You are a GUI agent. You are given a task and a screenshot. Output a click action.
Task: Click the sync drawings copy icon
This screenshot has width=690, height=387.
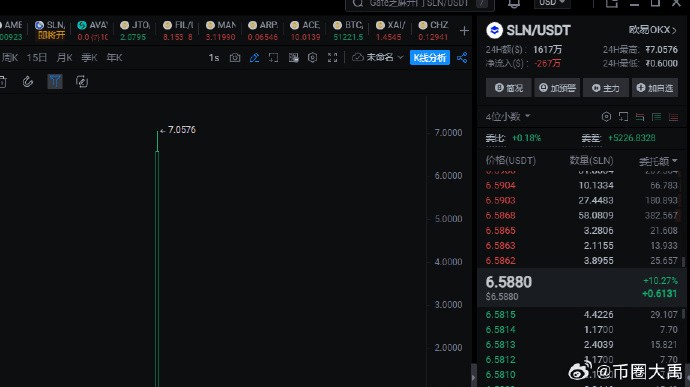point(82,81)
